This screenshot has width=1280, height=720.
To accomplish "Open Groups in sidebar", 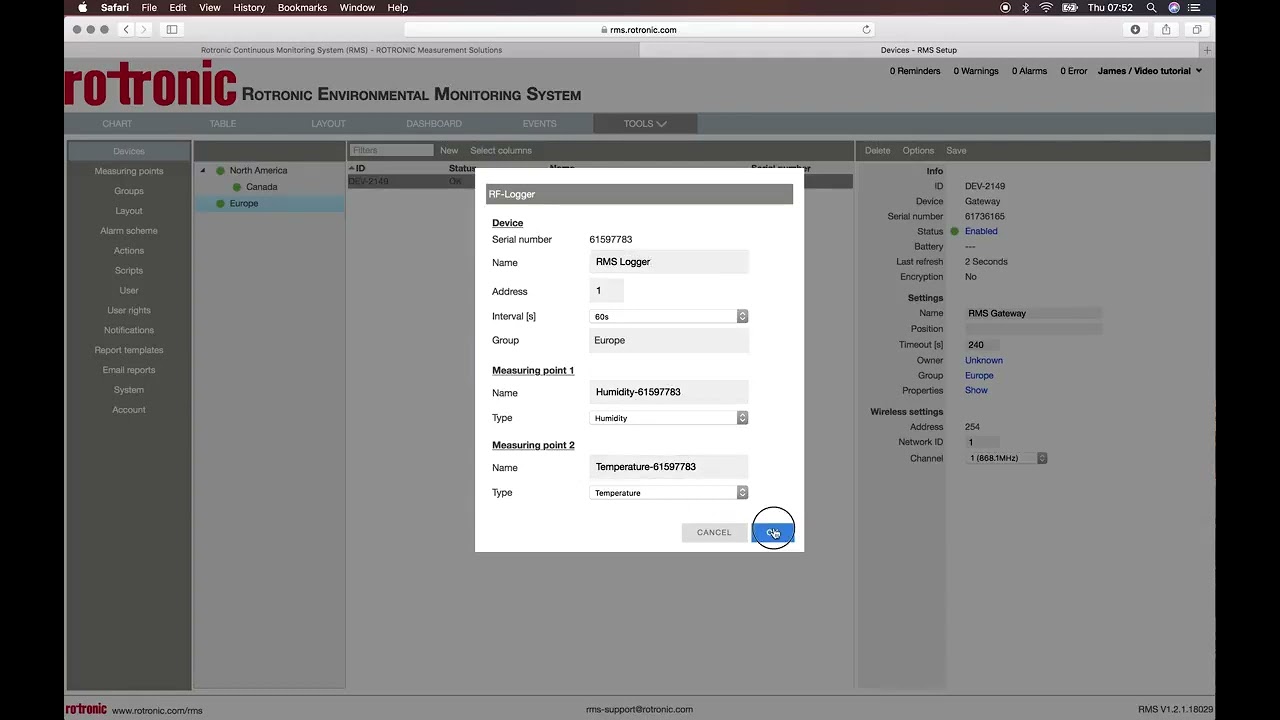I will pyautogui.click(x=129, y=191).
